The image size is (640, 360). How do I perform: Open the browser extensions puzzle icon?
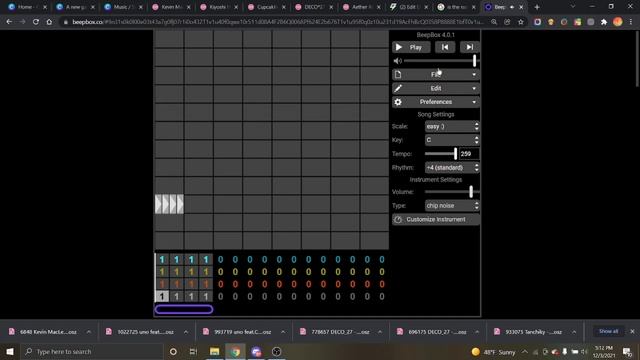click(x=604, y=22)
